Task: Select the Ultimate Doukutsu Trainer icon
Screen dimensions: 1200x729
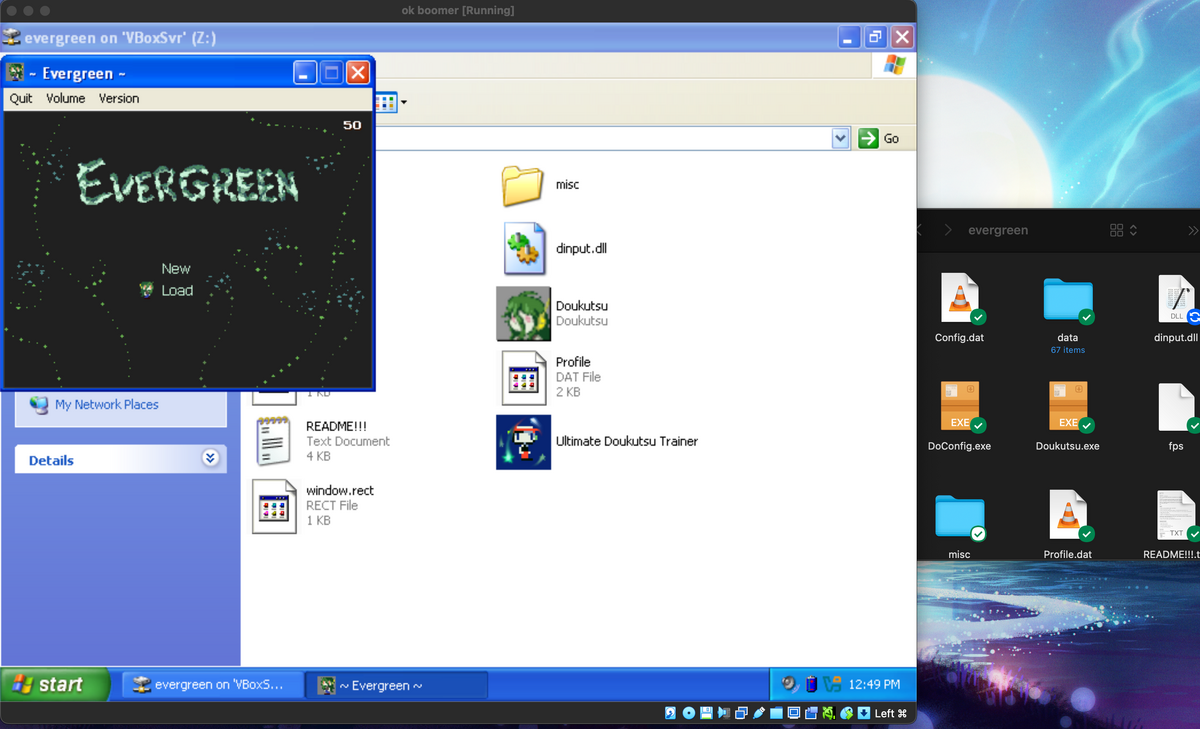Action: click(524, 441)
